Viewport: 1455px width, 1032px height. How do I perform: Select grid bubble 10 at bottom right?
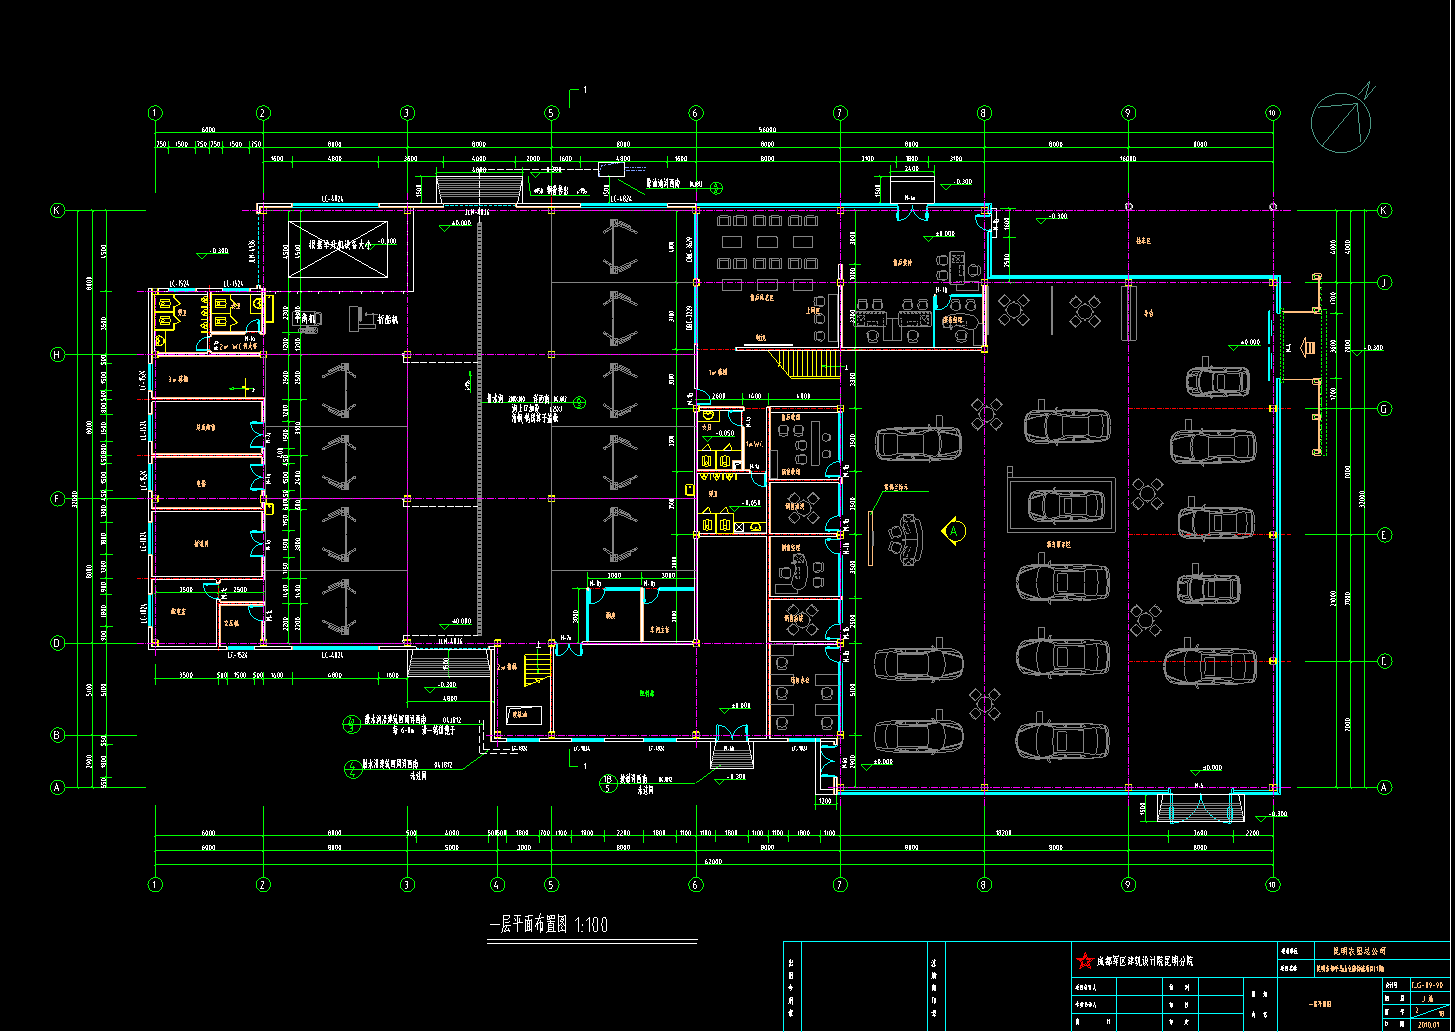1272,884
